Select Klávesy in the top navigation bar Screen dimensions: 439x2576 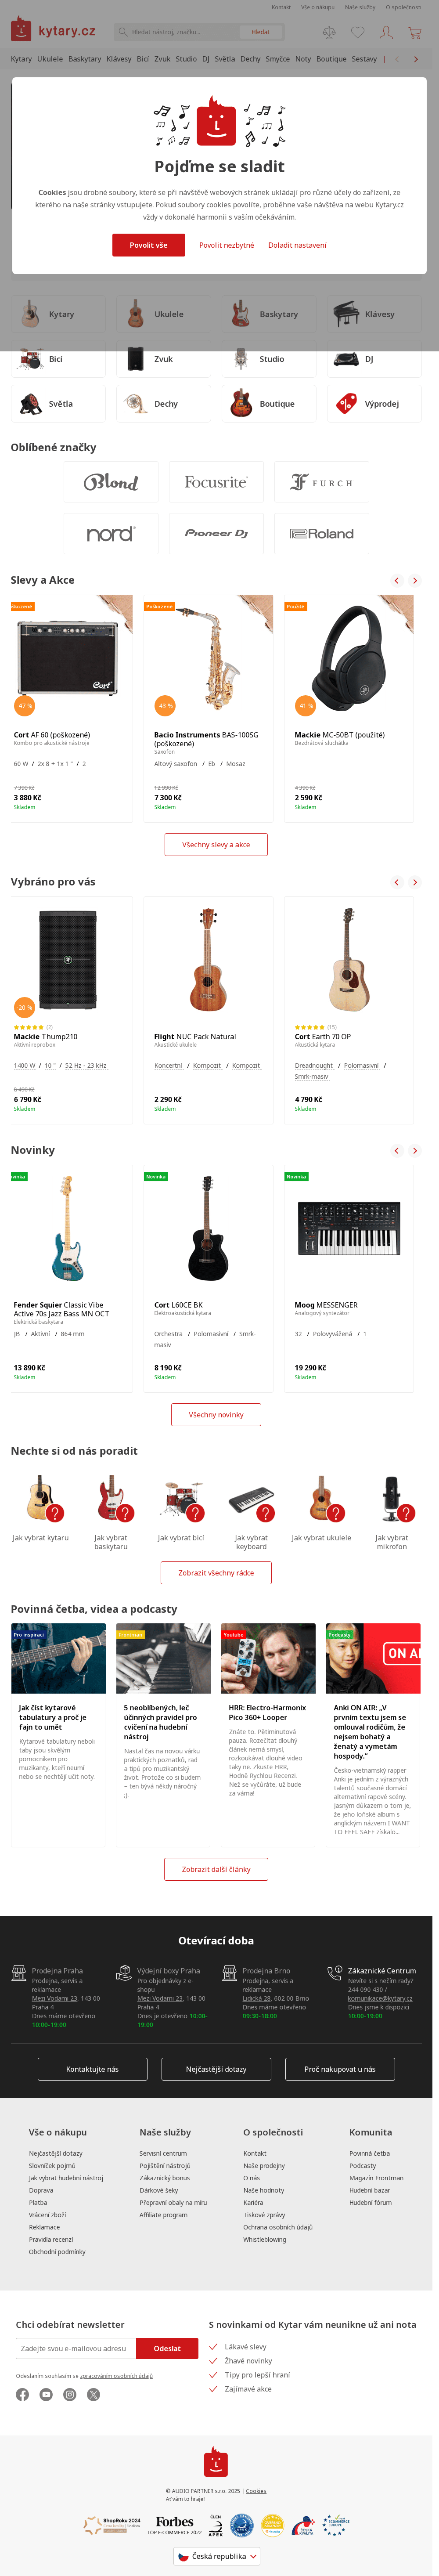(119, 59)
